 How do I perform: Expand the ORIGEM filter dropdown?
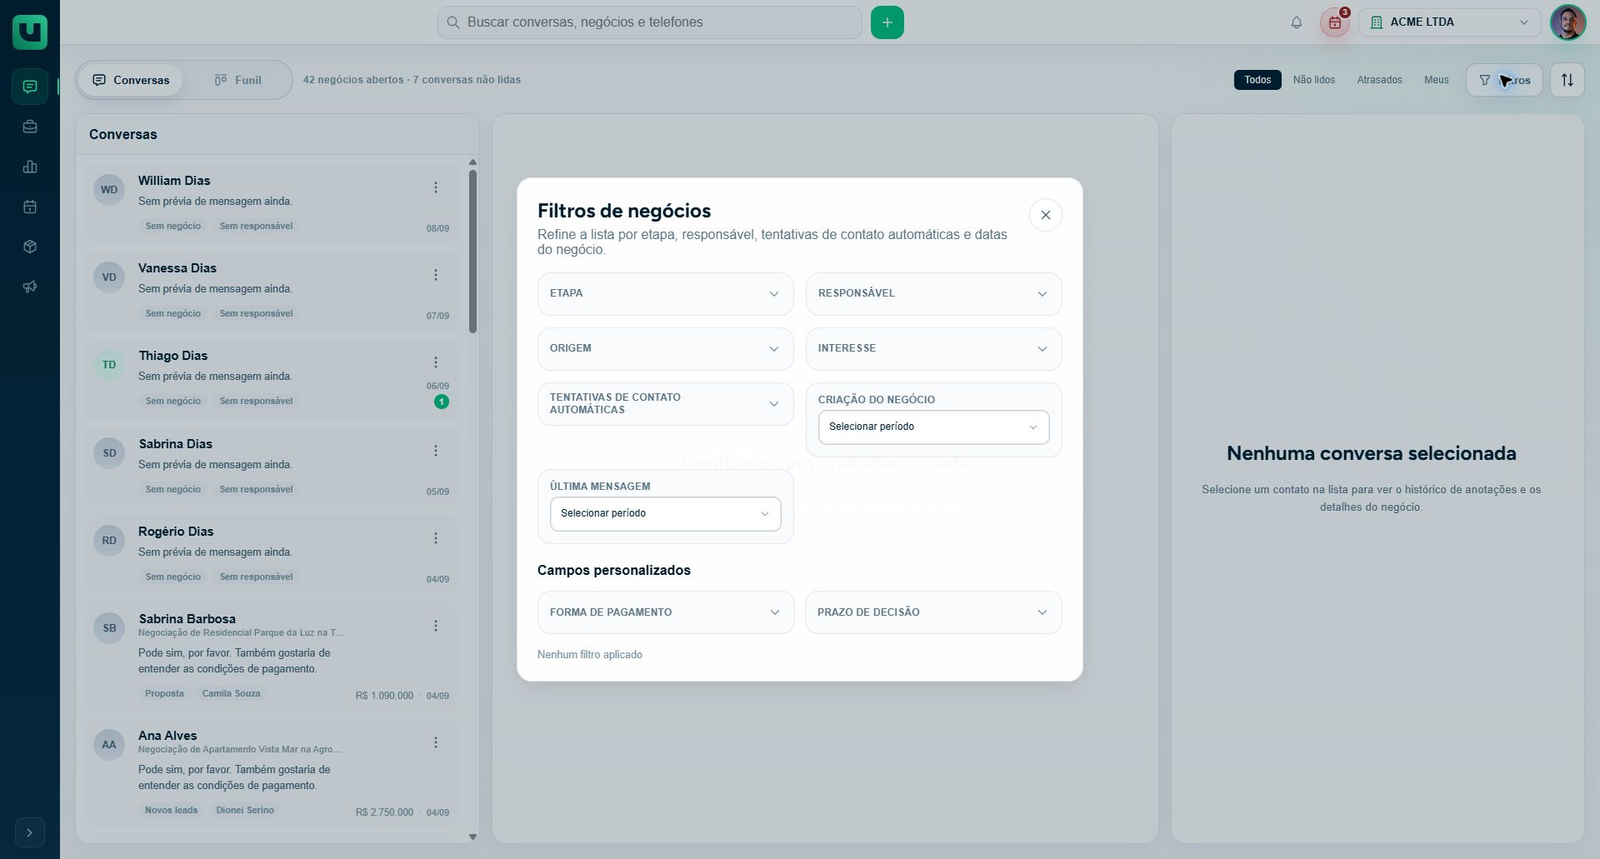coord(665,349)
